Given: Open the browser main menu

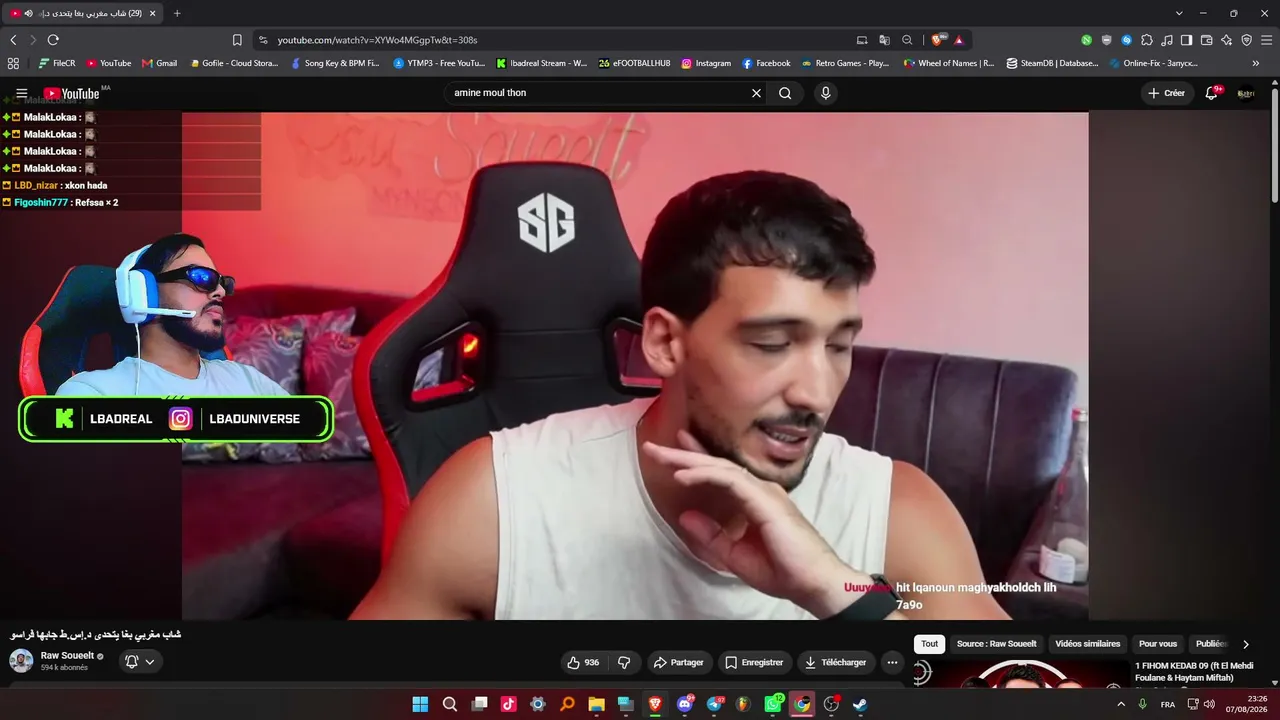Looking at the screenshot, I should pyautogui.click(x=1266, y=40).
